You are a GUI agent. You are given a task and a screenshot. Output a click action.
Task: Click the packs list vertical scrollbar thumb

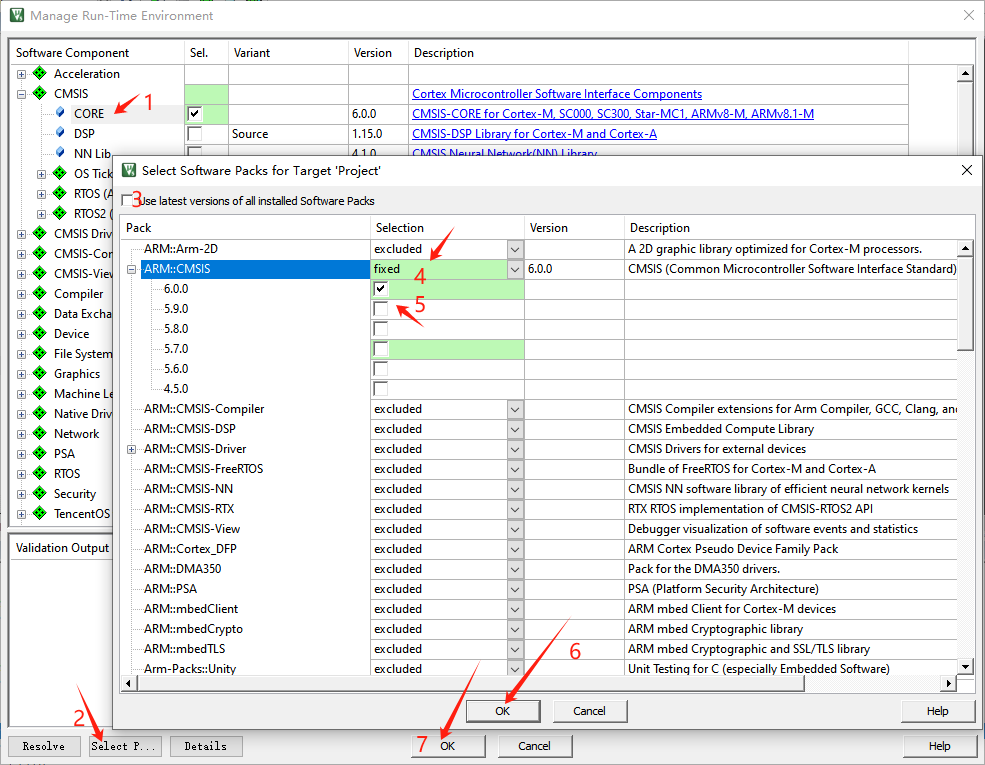[966, 303]
